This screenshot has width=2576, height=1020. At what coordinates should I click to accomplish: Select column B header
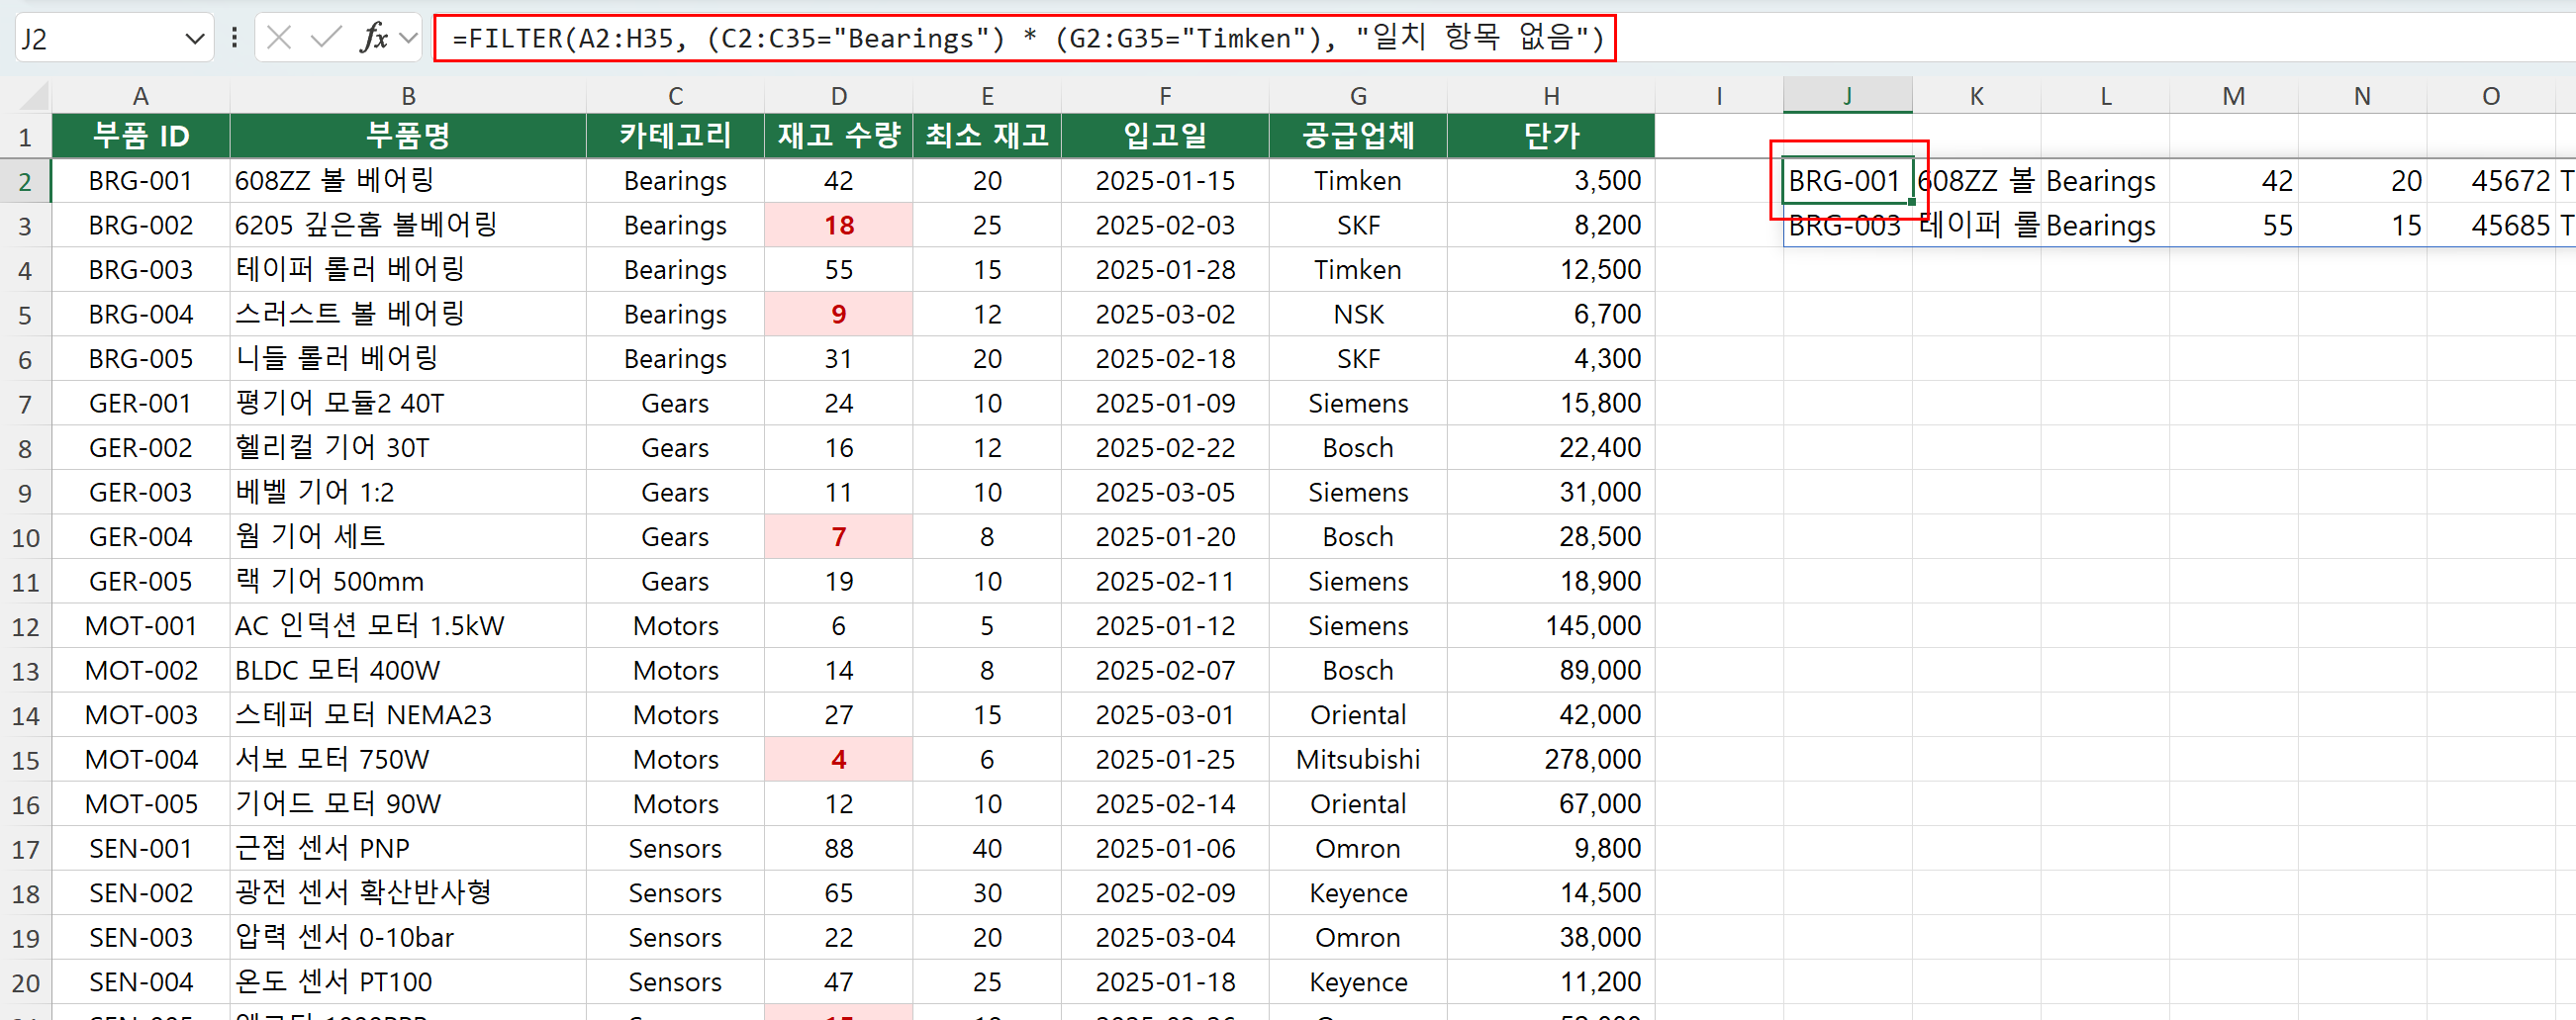[408, 96]
